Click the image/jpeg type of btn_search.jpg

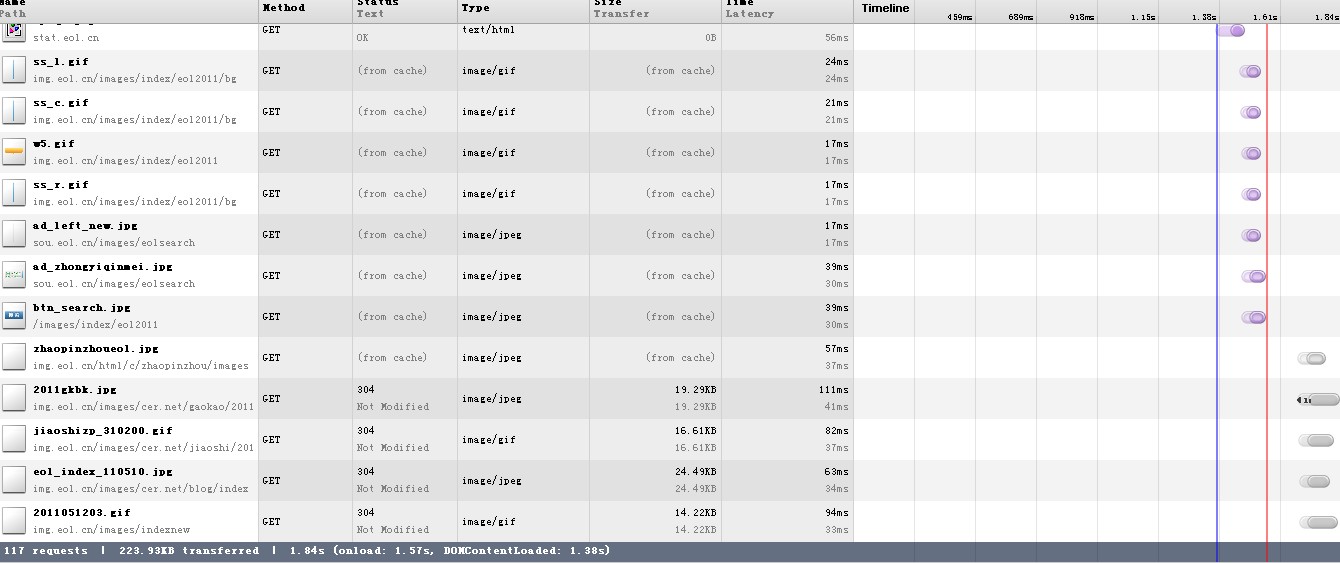[491, 317]
